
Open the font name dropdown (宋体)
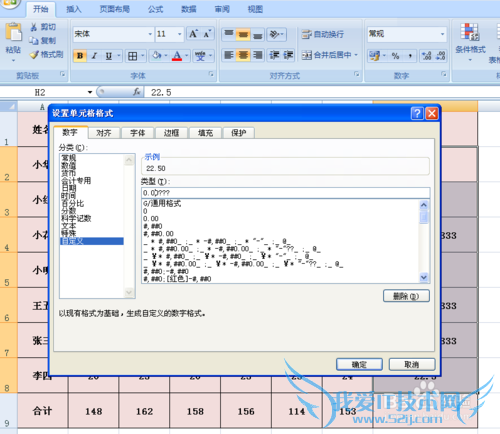point(150,34)
